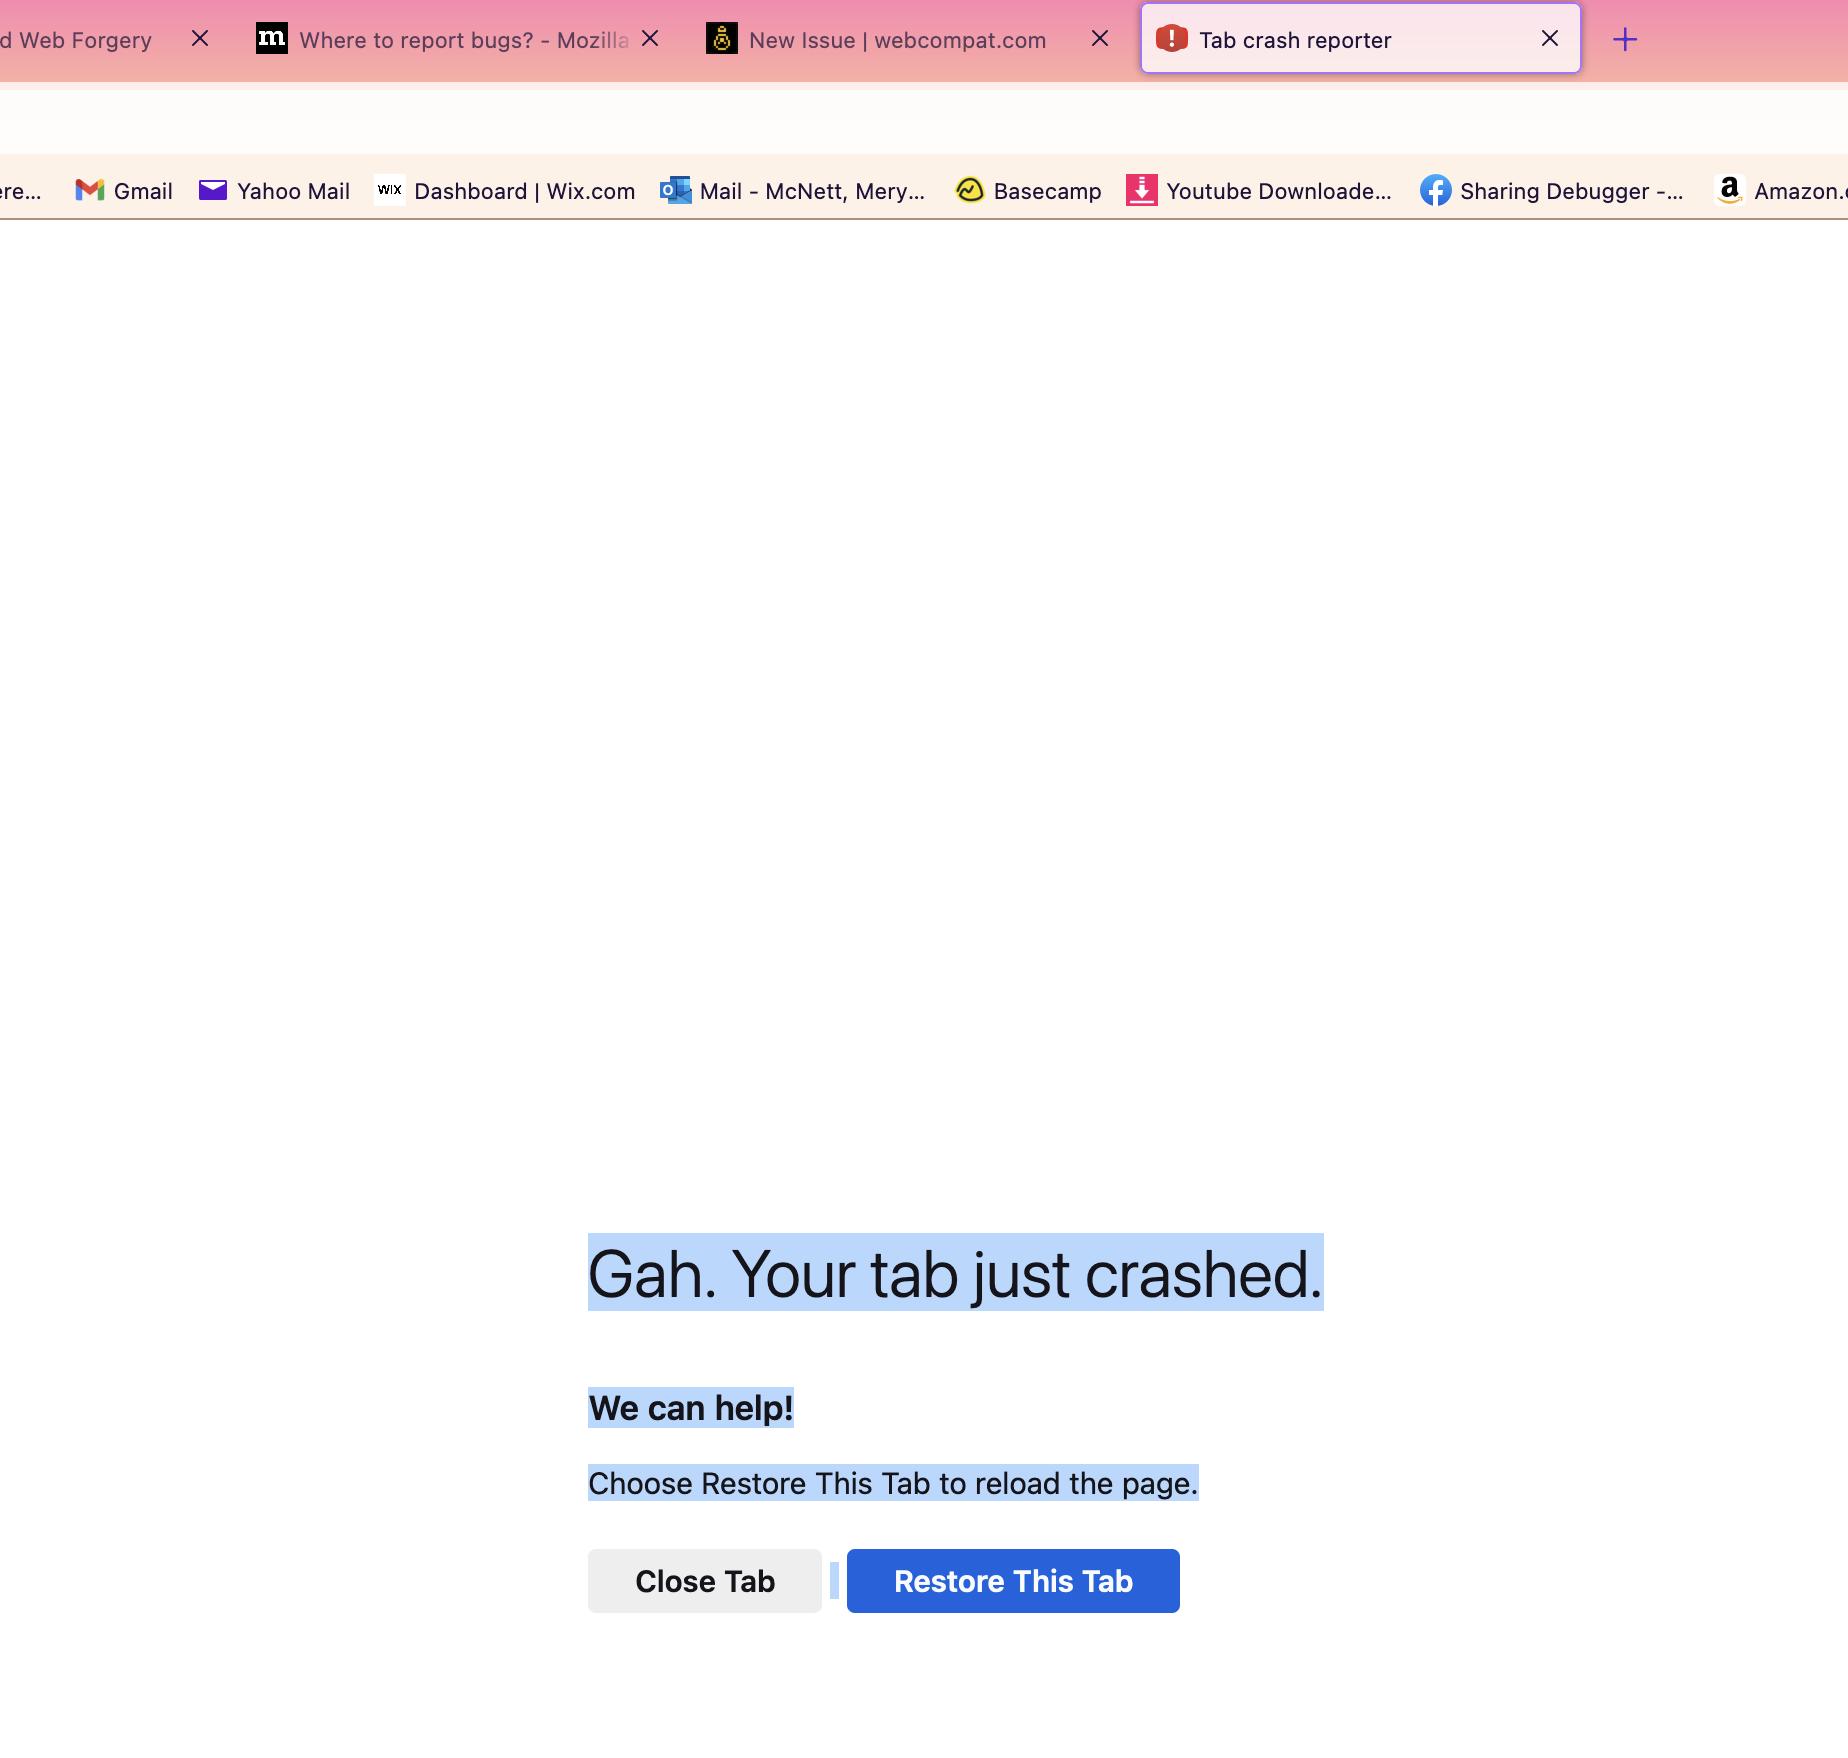Click the highlighted crash message text
The height and width of the screenshot is (1758, 1848).
click(x=953, y=1272)
